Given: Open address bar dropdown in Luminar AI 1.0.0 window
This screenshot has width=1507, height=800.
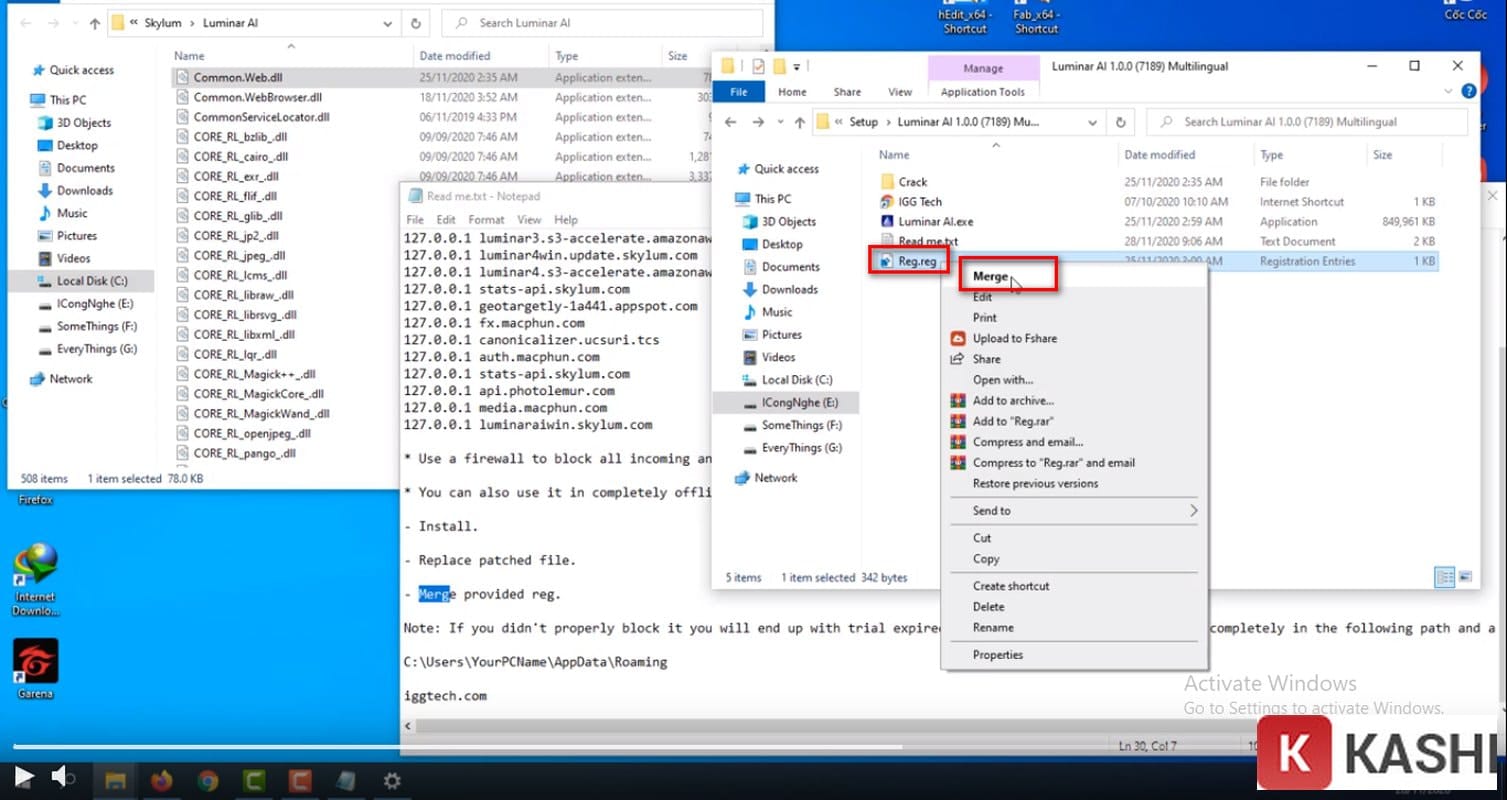Looking at the screenshot, I should pyautogui.click(x=1092, y=122).
